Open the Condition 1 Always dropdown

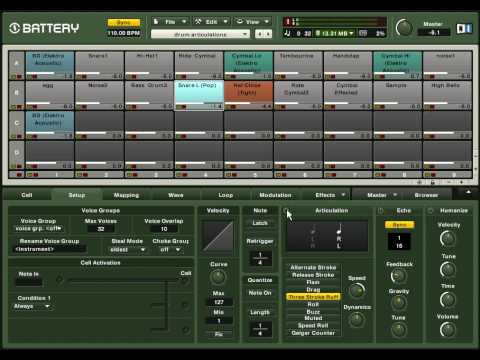(x=32, y=306)
